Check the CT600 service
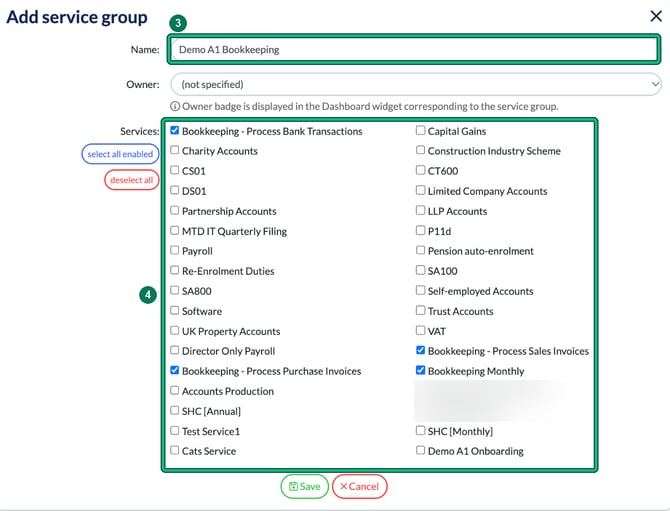The height and width of the screenshot is (511, 670). (420, 170)
